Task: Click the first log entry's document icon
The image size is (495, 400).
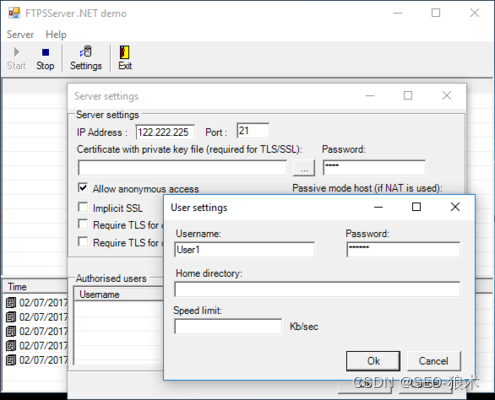Action: (x=11, y=303)
